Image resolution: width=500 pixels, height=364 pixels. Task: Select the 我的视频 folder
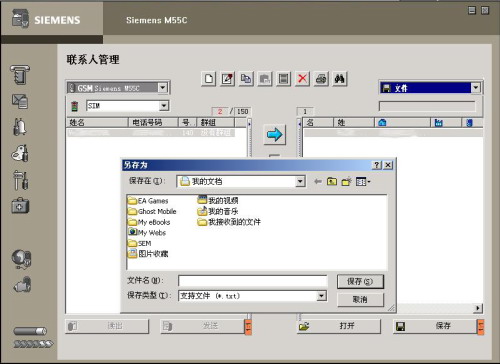pyautogui.click(x=218, y=200)
